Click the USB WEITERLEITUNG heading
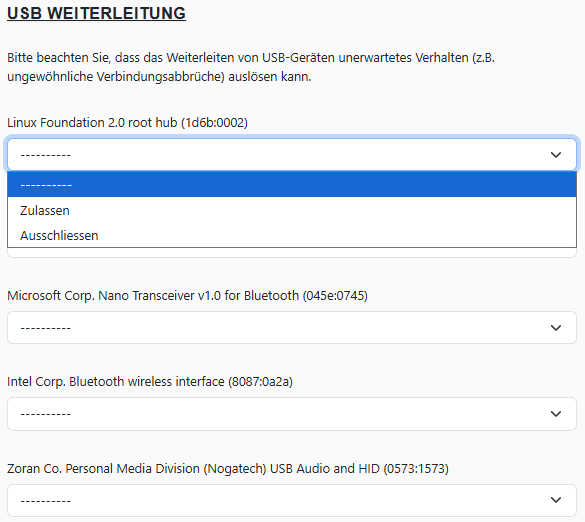 (x=96, y=14)
